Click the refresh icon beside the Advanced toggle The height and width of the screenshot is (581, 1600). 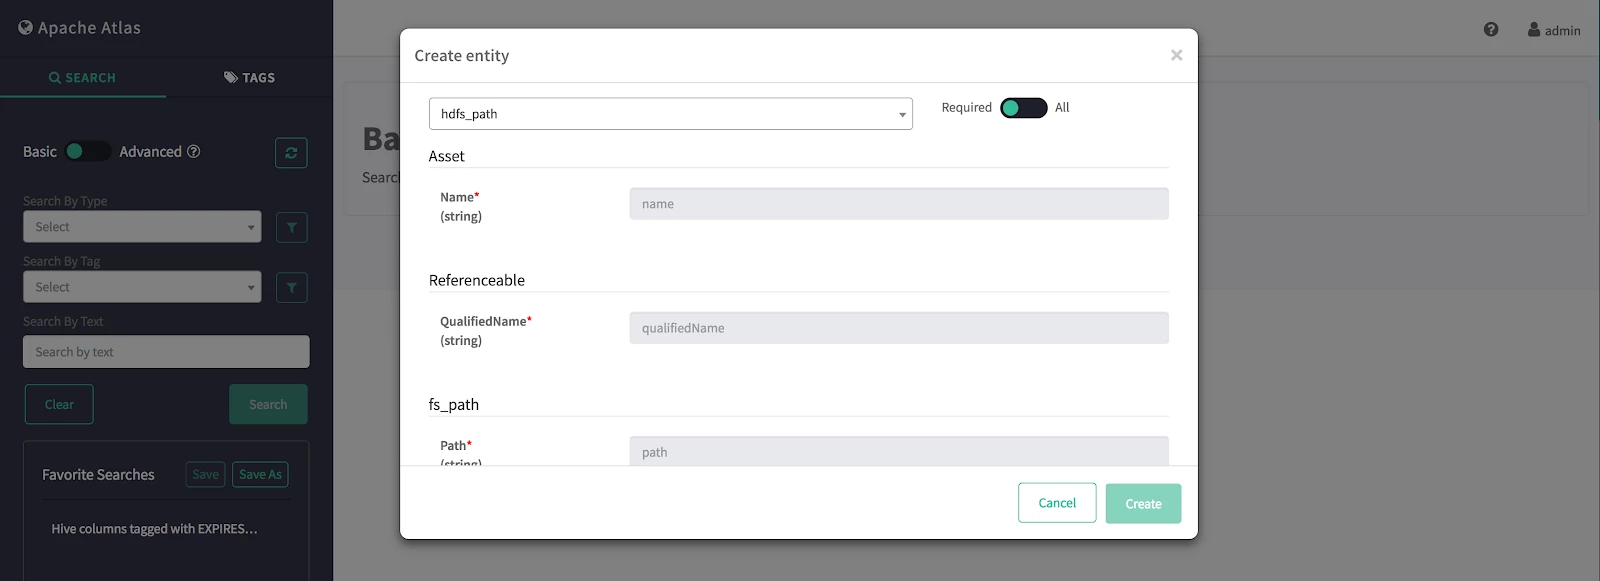pyautogui.click(x=291, y=153)
